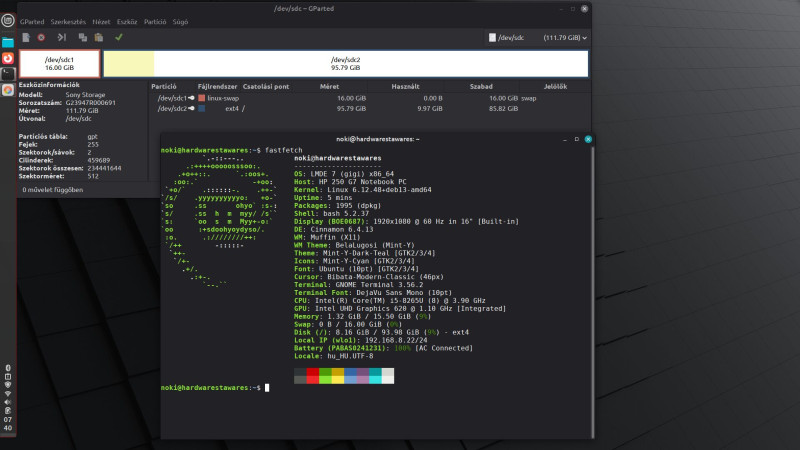The width and height of the screenshot is (800, 450).
Task: Click the terminal window vertical scrollbar
Action: coord(592,291)
